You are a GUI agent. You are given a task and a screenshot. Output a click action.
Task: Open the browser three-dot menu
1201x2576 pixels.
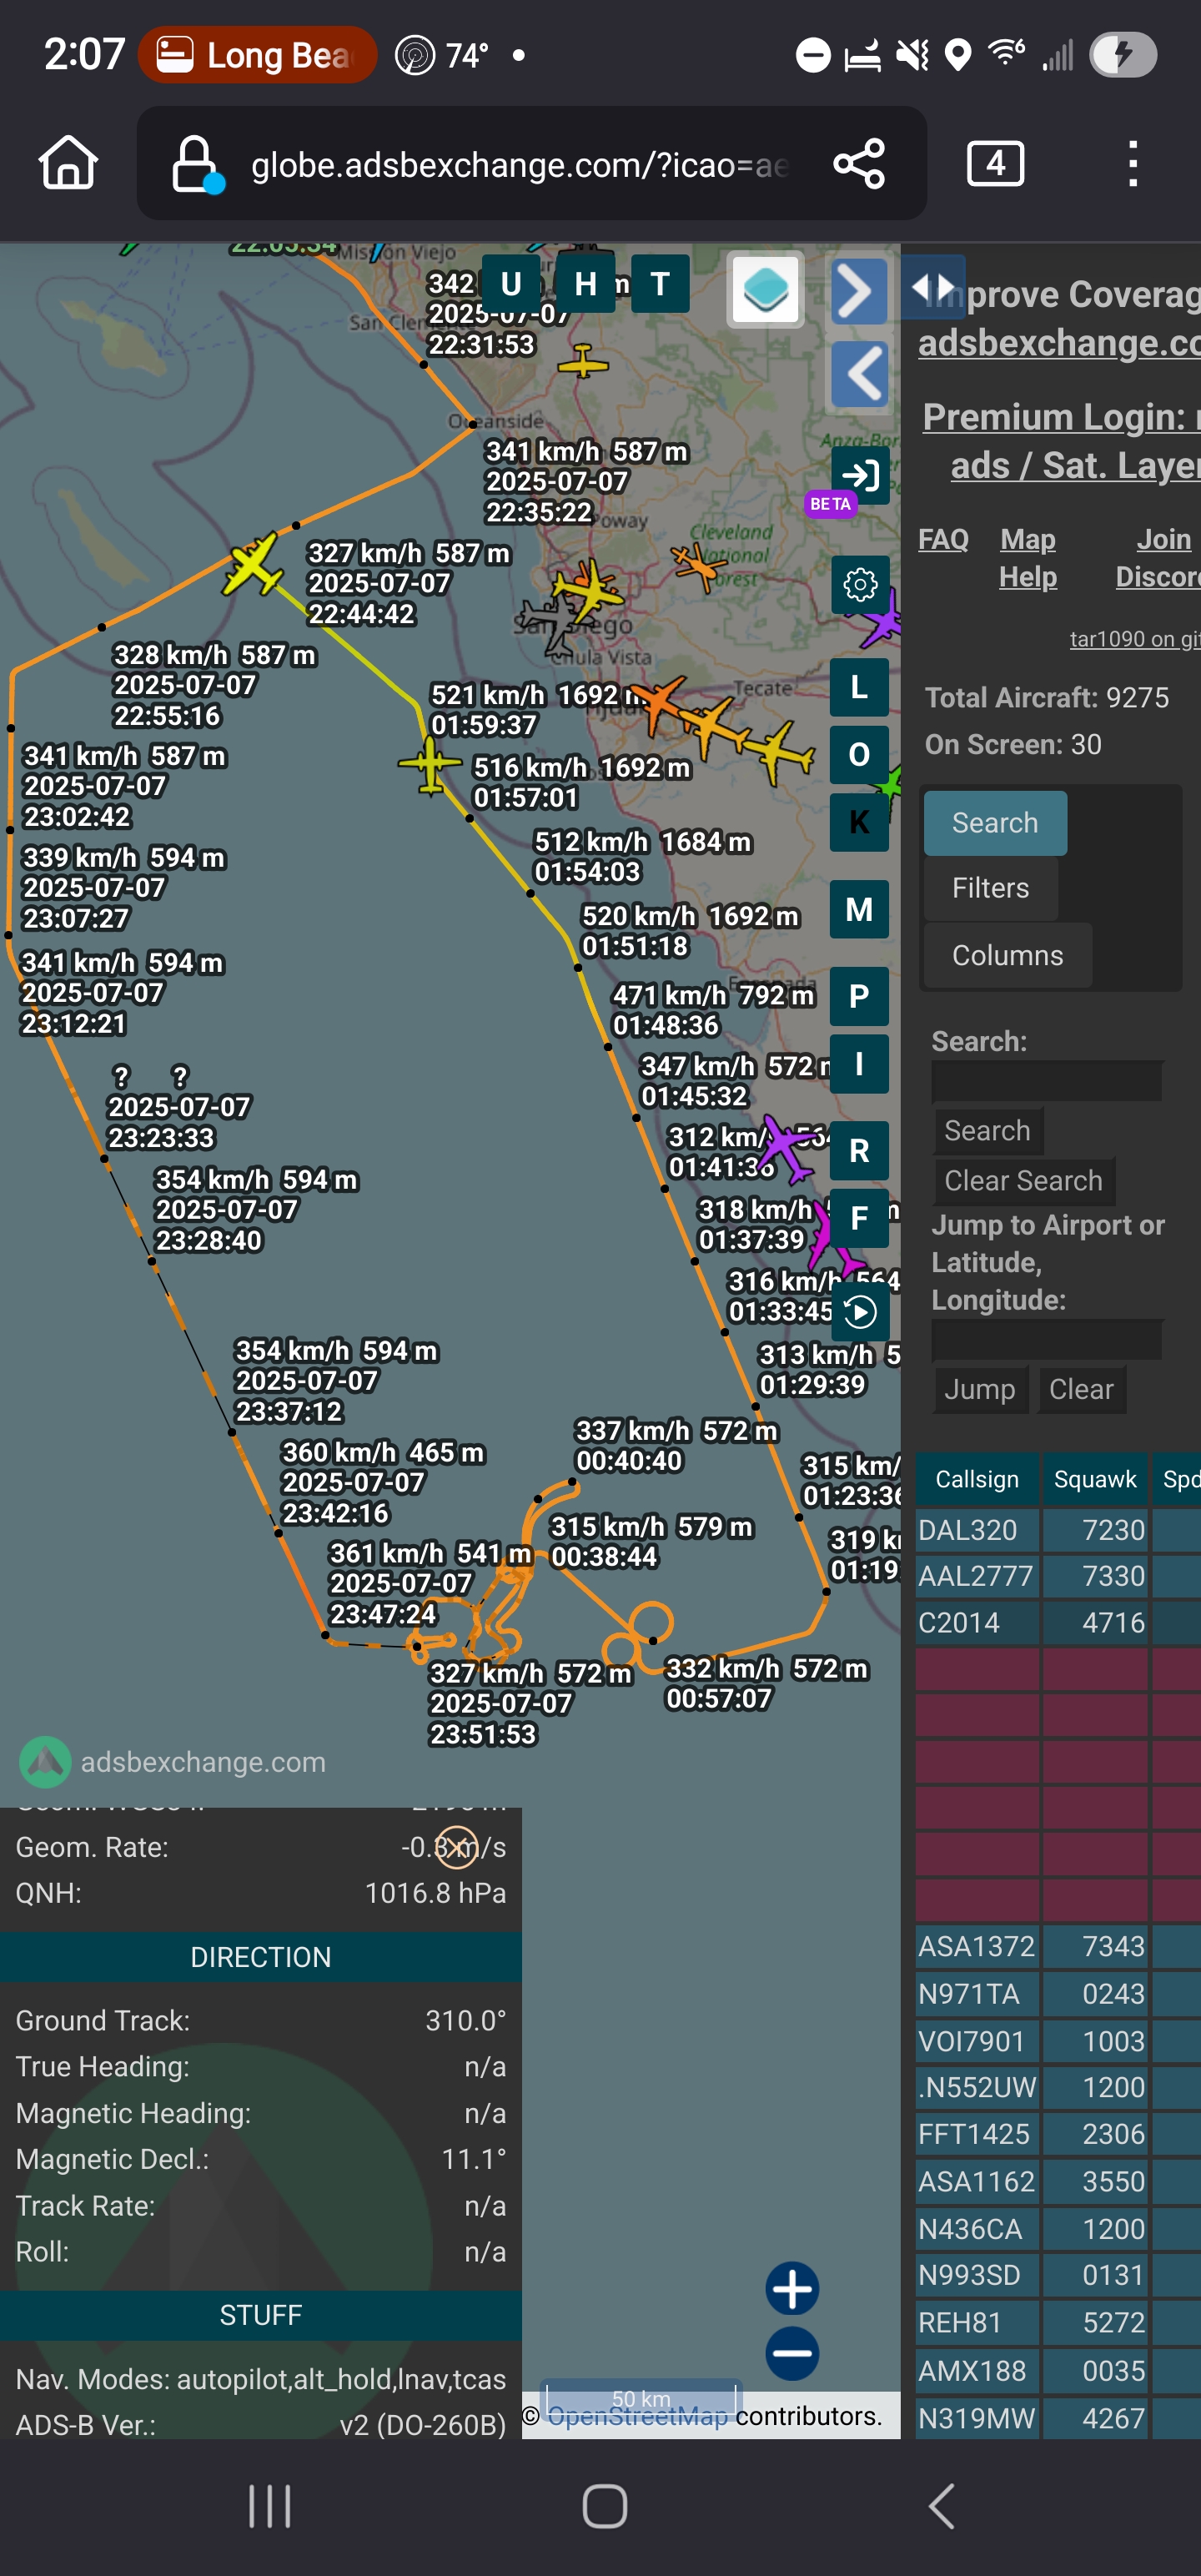point(1132,163)
